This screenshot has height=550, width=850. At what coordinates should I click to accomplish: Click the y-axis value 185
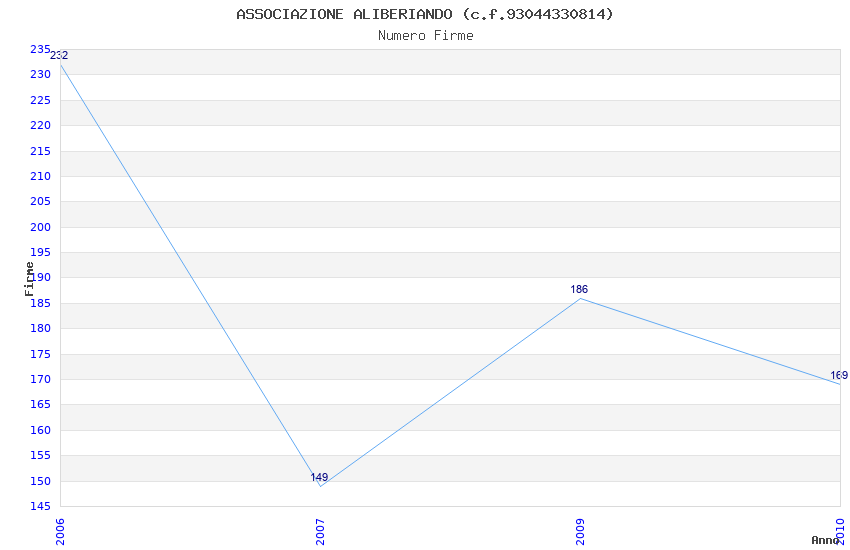[40, 303]
